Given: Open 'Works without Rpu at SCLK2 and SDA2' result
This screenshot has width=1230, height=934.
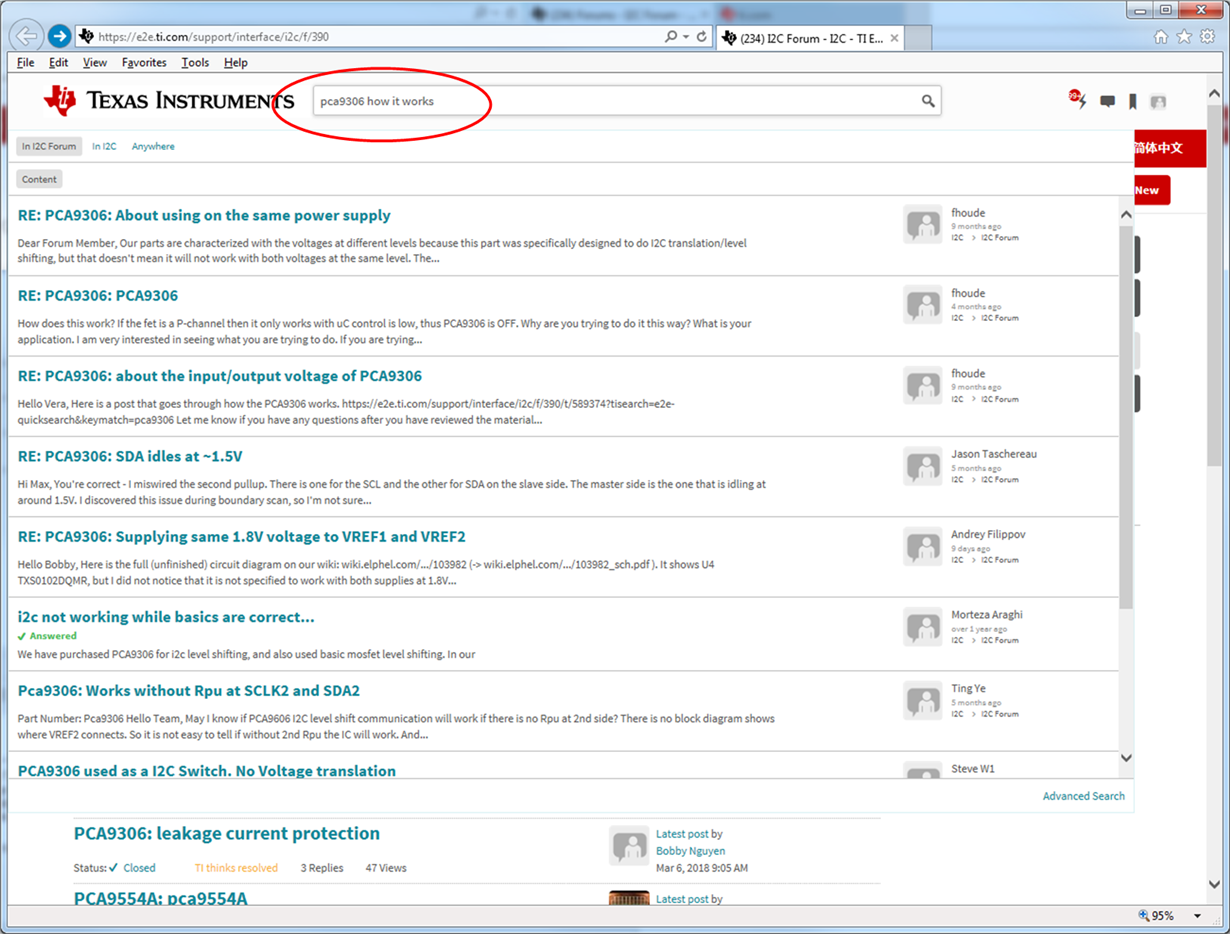Looking at the screenshot, I should coord(189,691).
